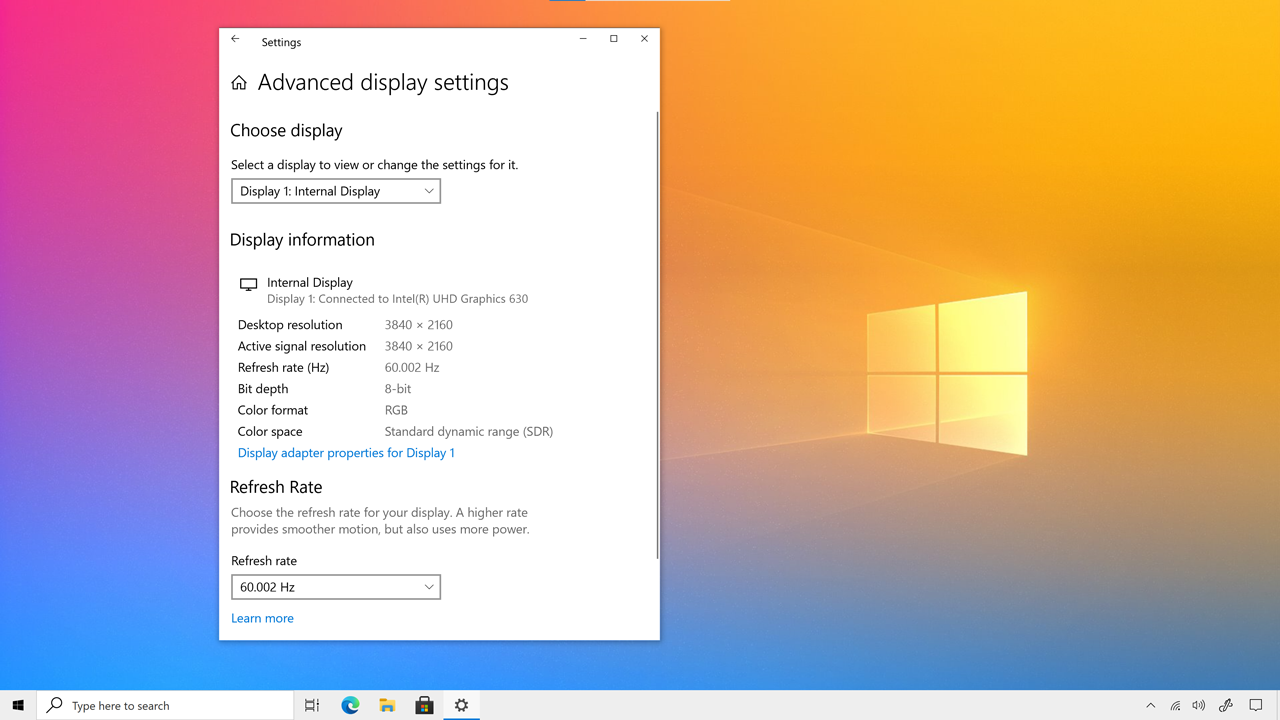
Task: Click the Refresh Rate section heading
Action: tap(276, 487)
